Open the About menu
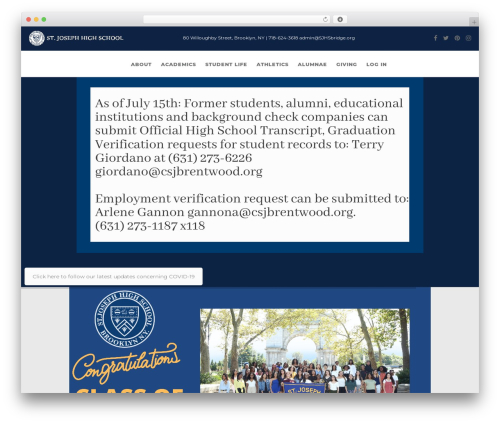Screen dimensions: 500x423 tap(141, 64)
